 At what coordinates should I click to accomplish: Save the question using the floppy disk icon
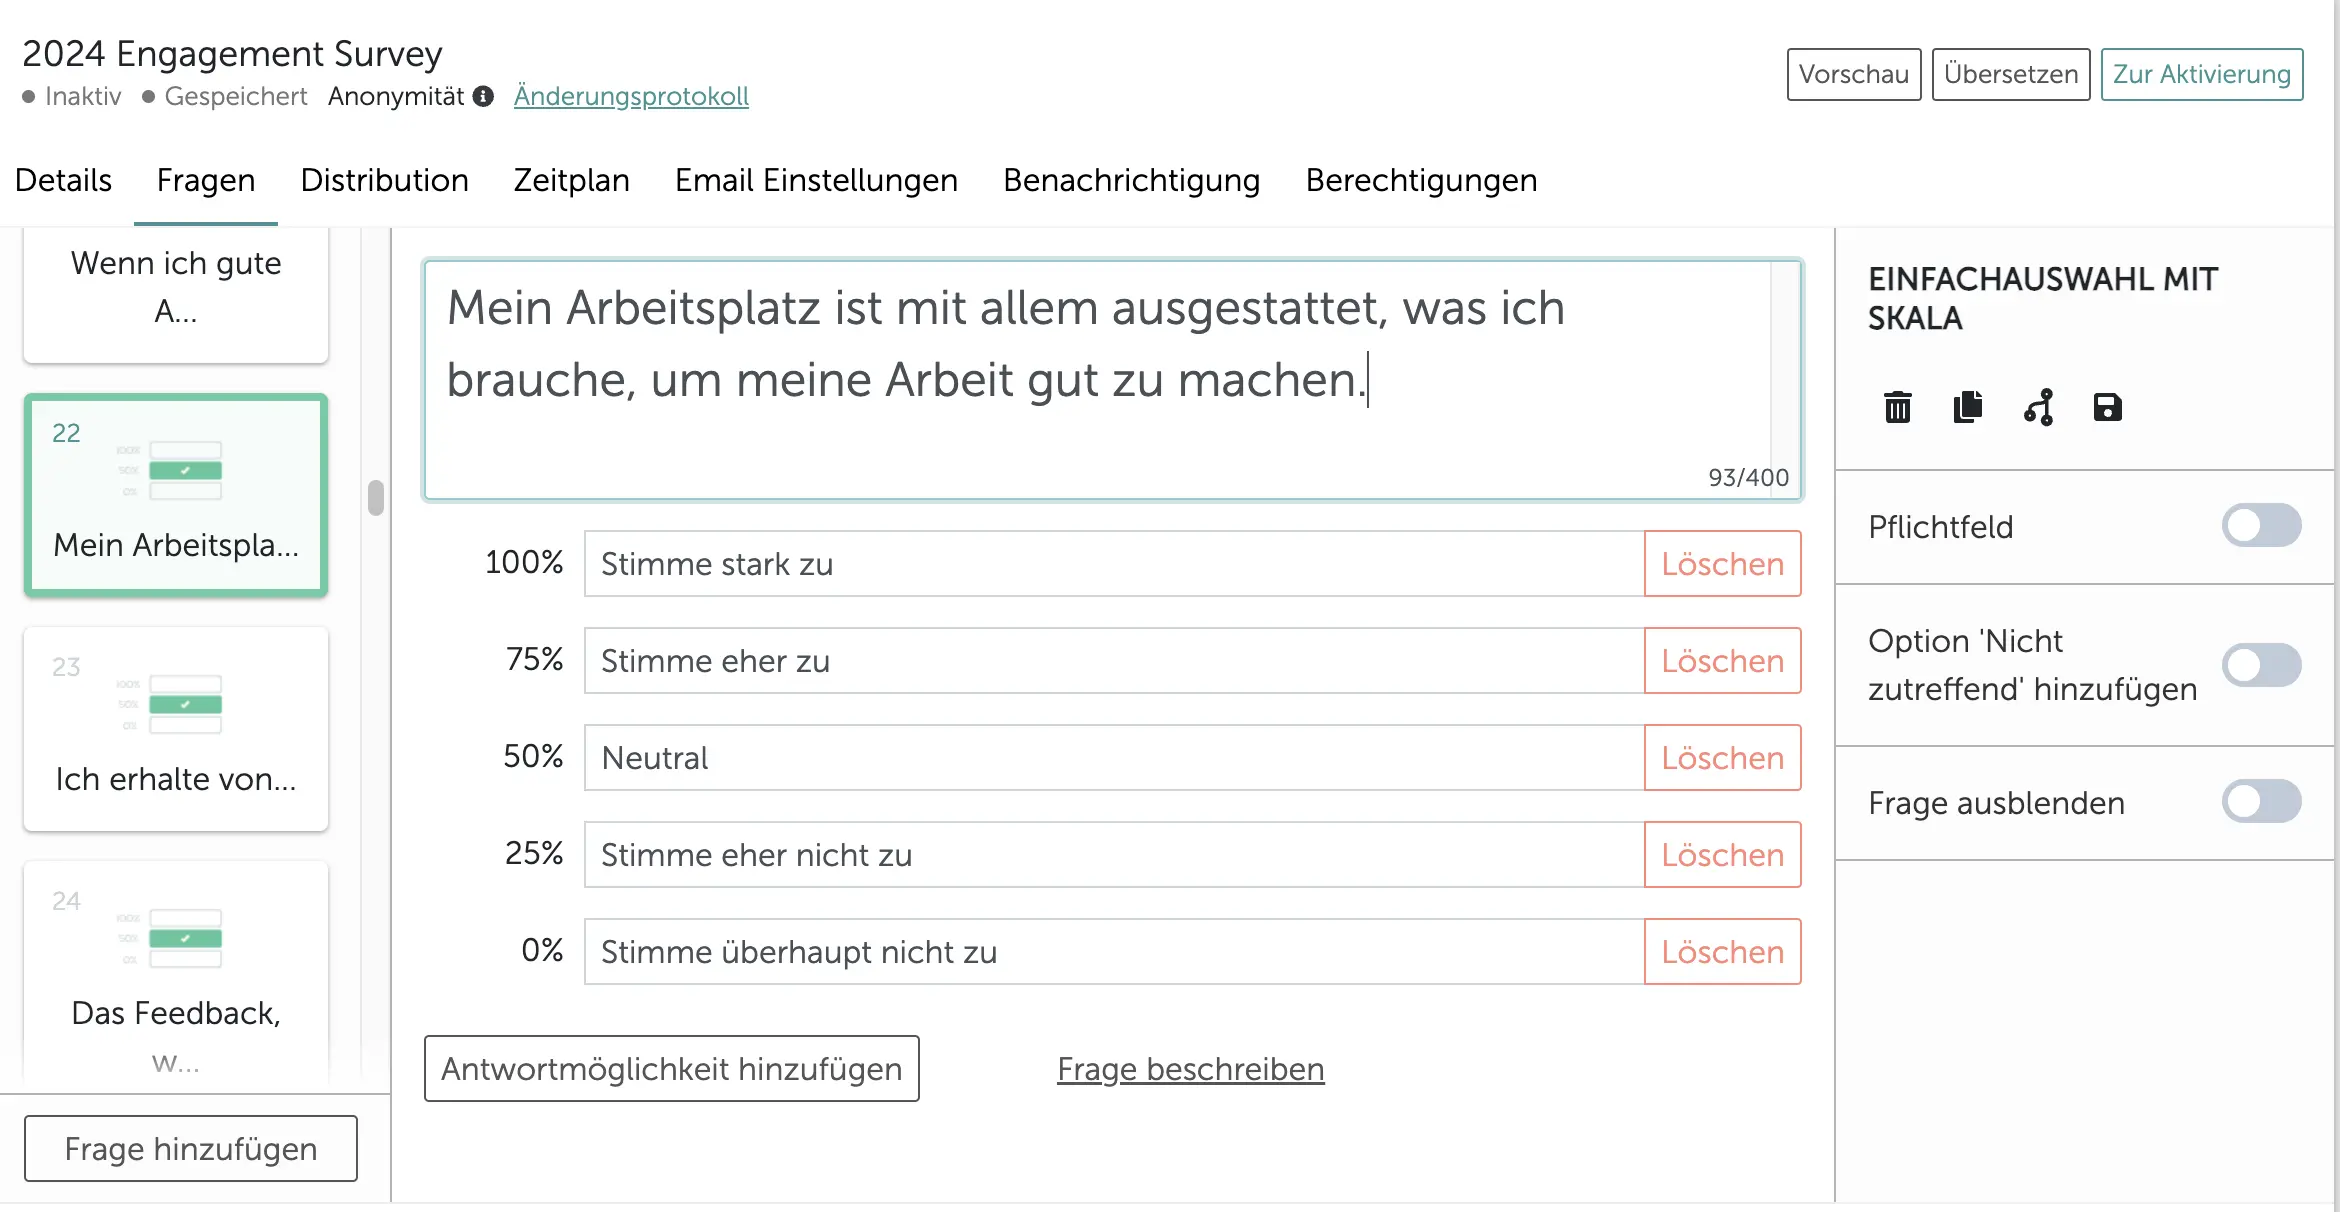point(2108,408)
